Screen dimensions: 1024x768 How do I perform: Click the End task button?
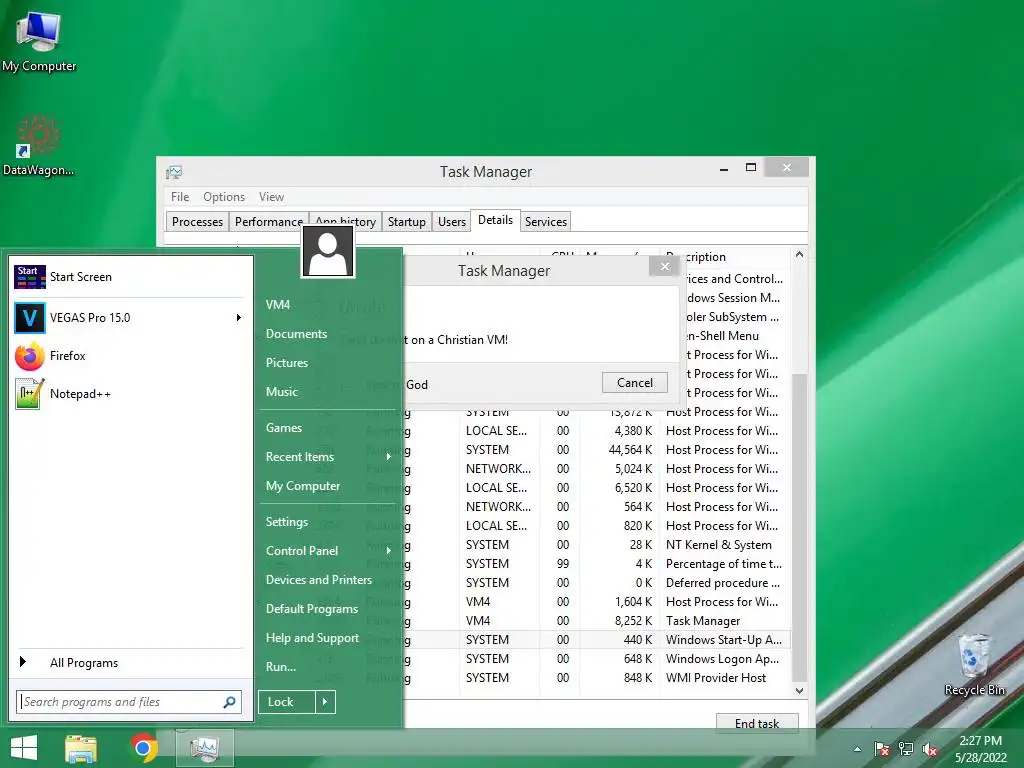point(757,723)
